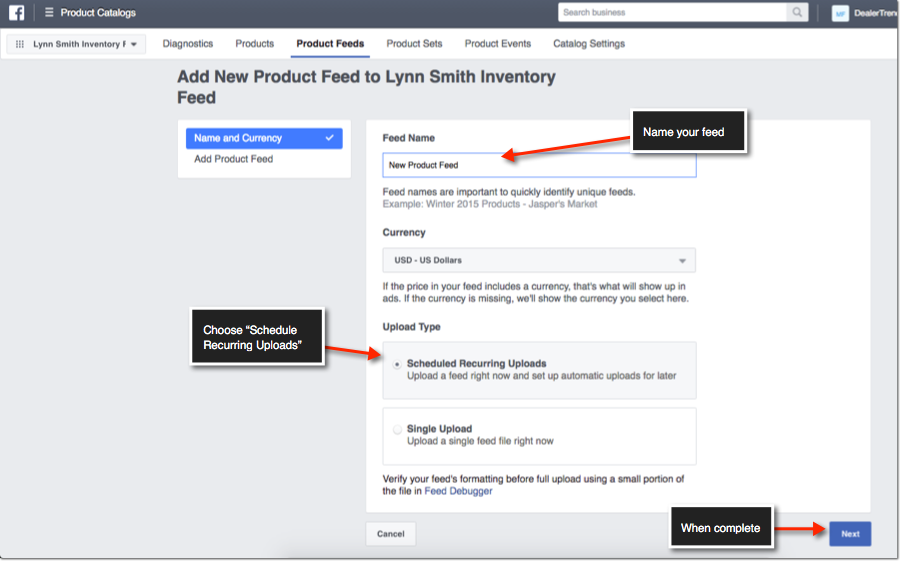Open the Feed Debugger link

click(x=458, y=491)
